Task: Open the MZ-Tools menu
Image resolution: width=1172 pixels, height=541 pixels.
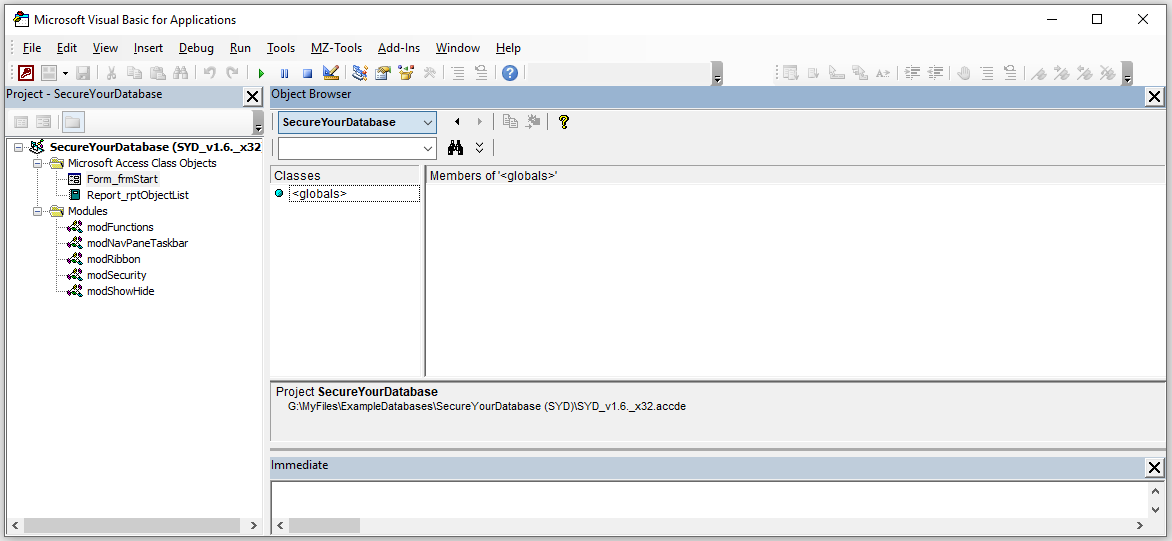Action: coord(336,48)
